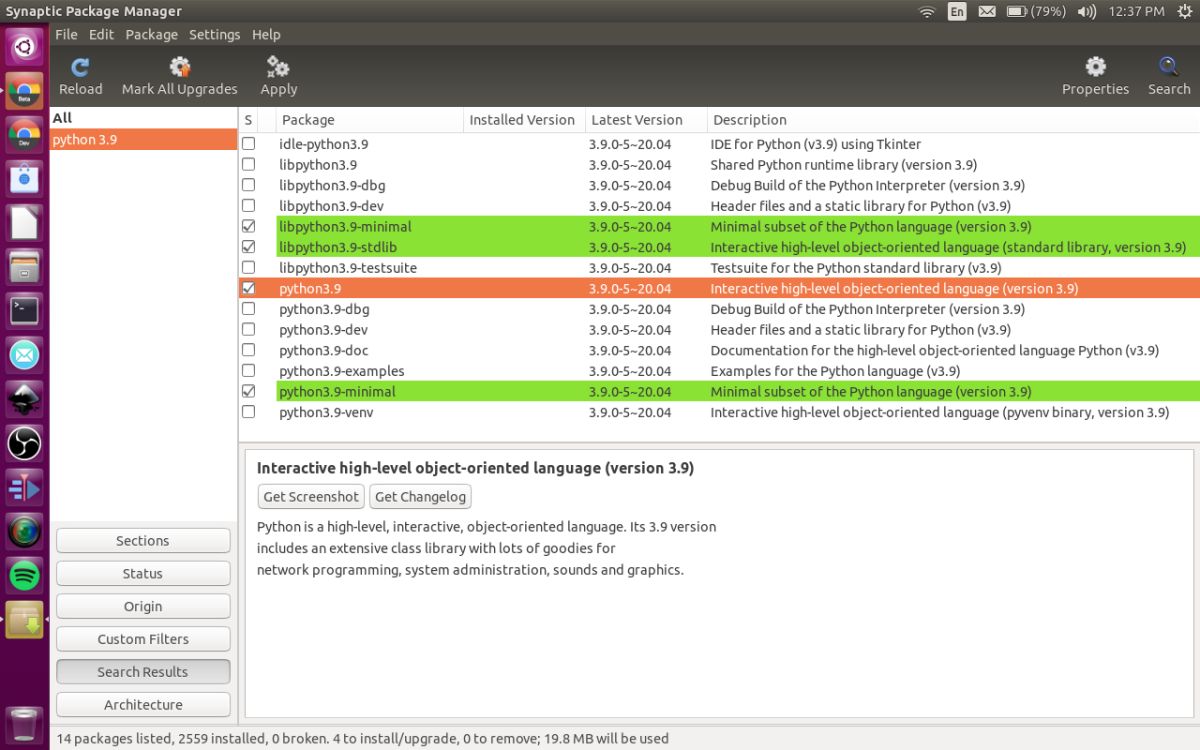Switch to Status filter view
This screenshot has height=750, width=1200.
tap(143, 574)
